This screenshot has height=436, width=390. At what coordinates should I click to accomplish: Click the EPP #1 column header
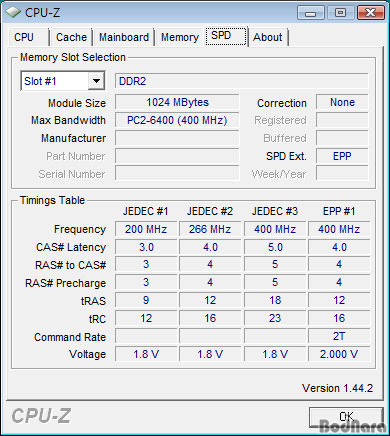(339, 211)
